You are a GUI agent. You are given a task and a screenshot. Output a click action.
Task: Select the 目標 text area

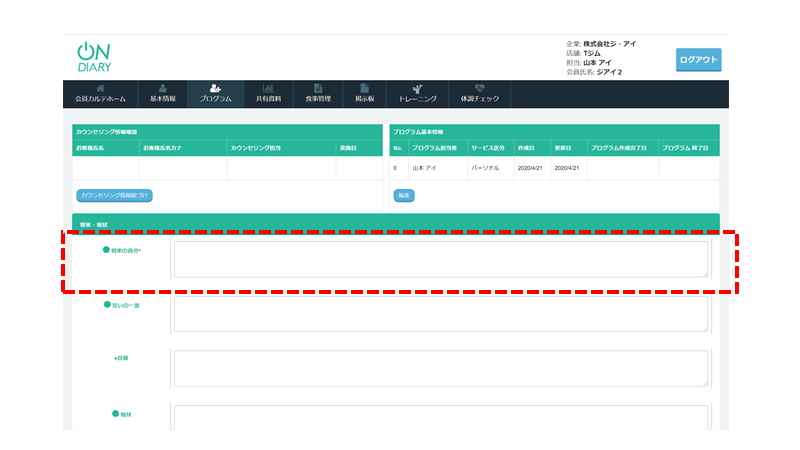(440, 367)
